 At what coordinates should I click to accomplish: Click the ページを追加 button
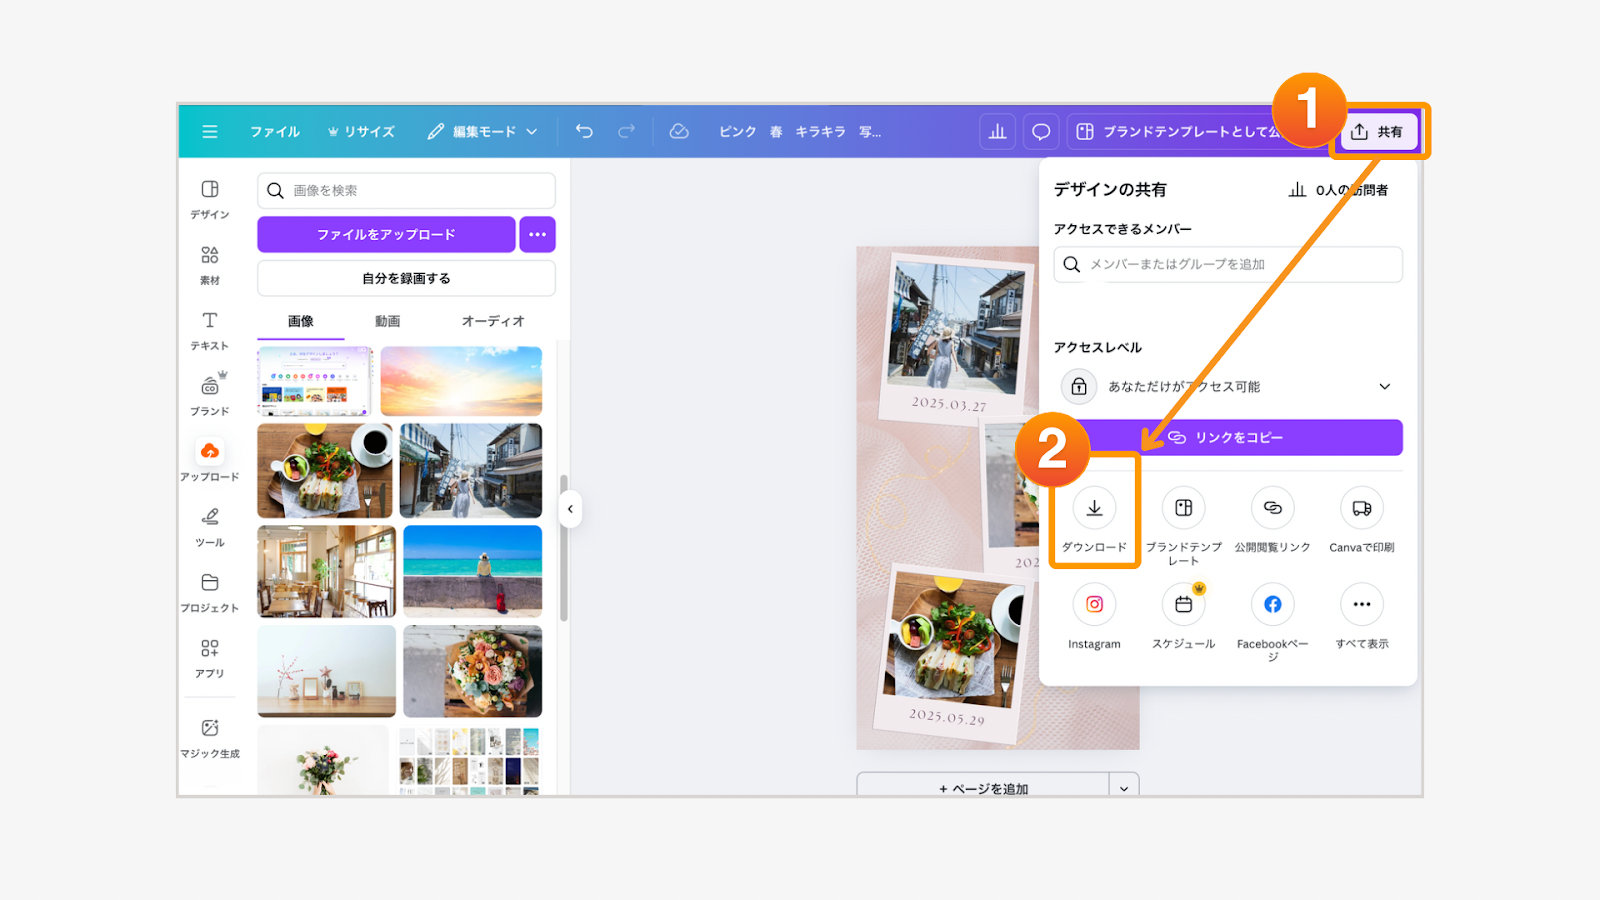[983, 787]
